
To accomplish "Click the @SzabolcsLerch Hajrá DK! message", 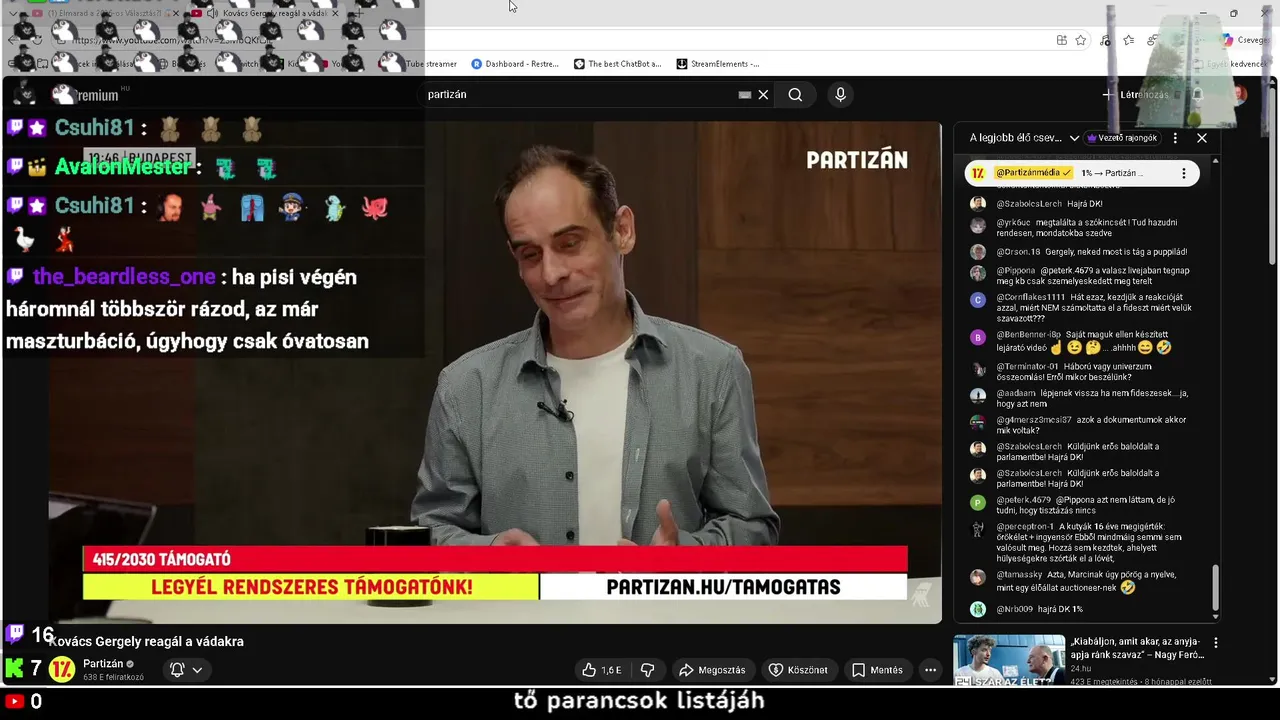I will coord(1050,204).
